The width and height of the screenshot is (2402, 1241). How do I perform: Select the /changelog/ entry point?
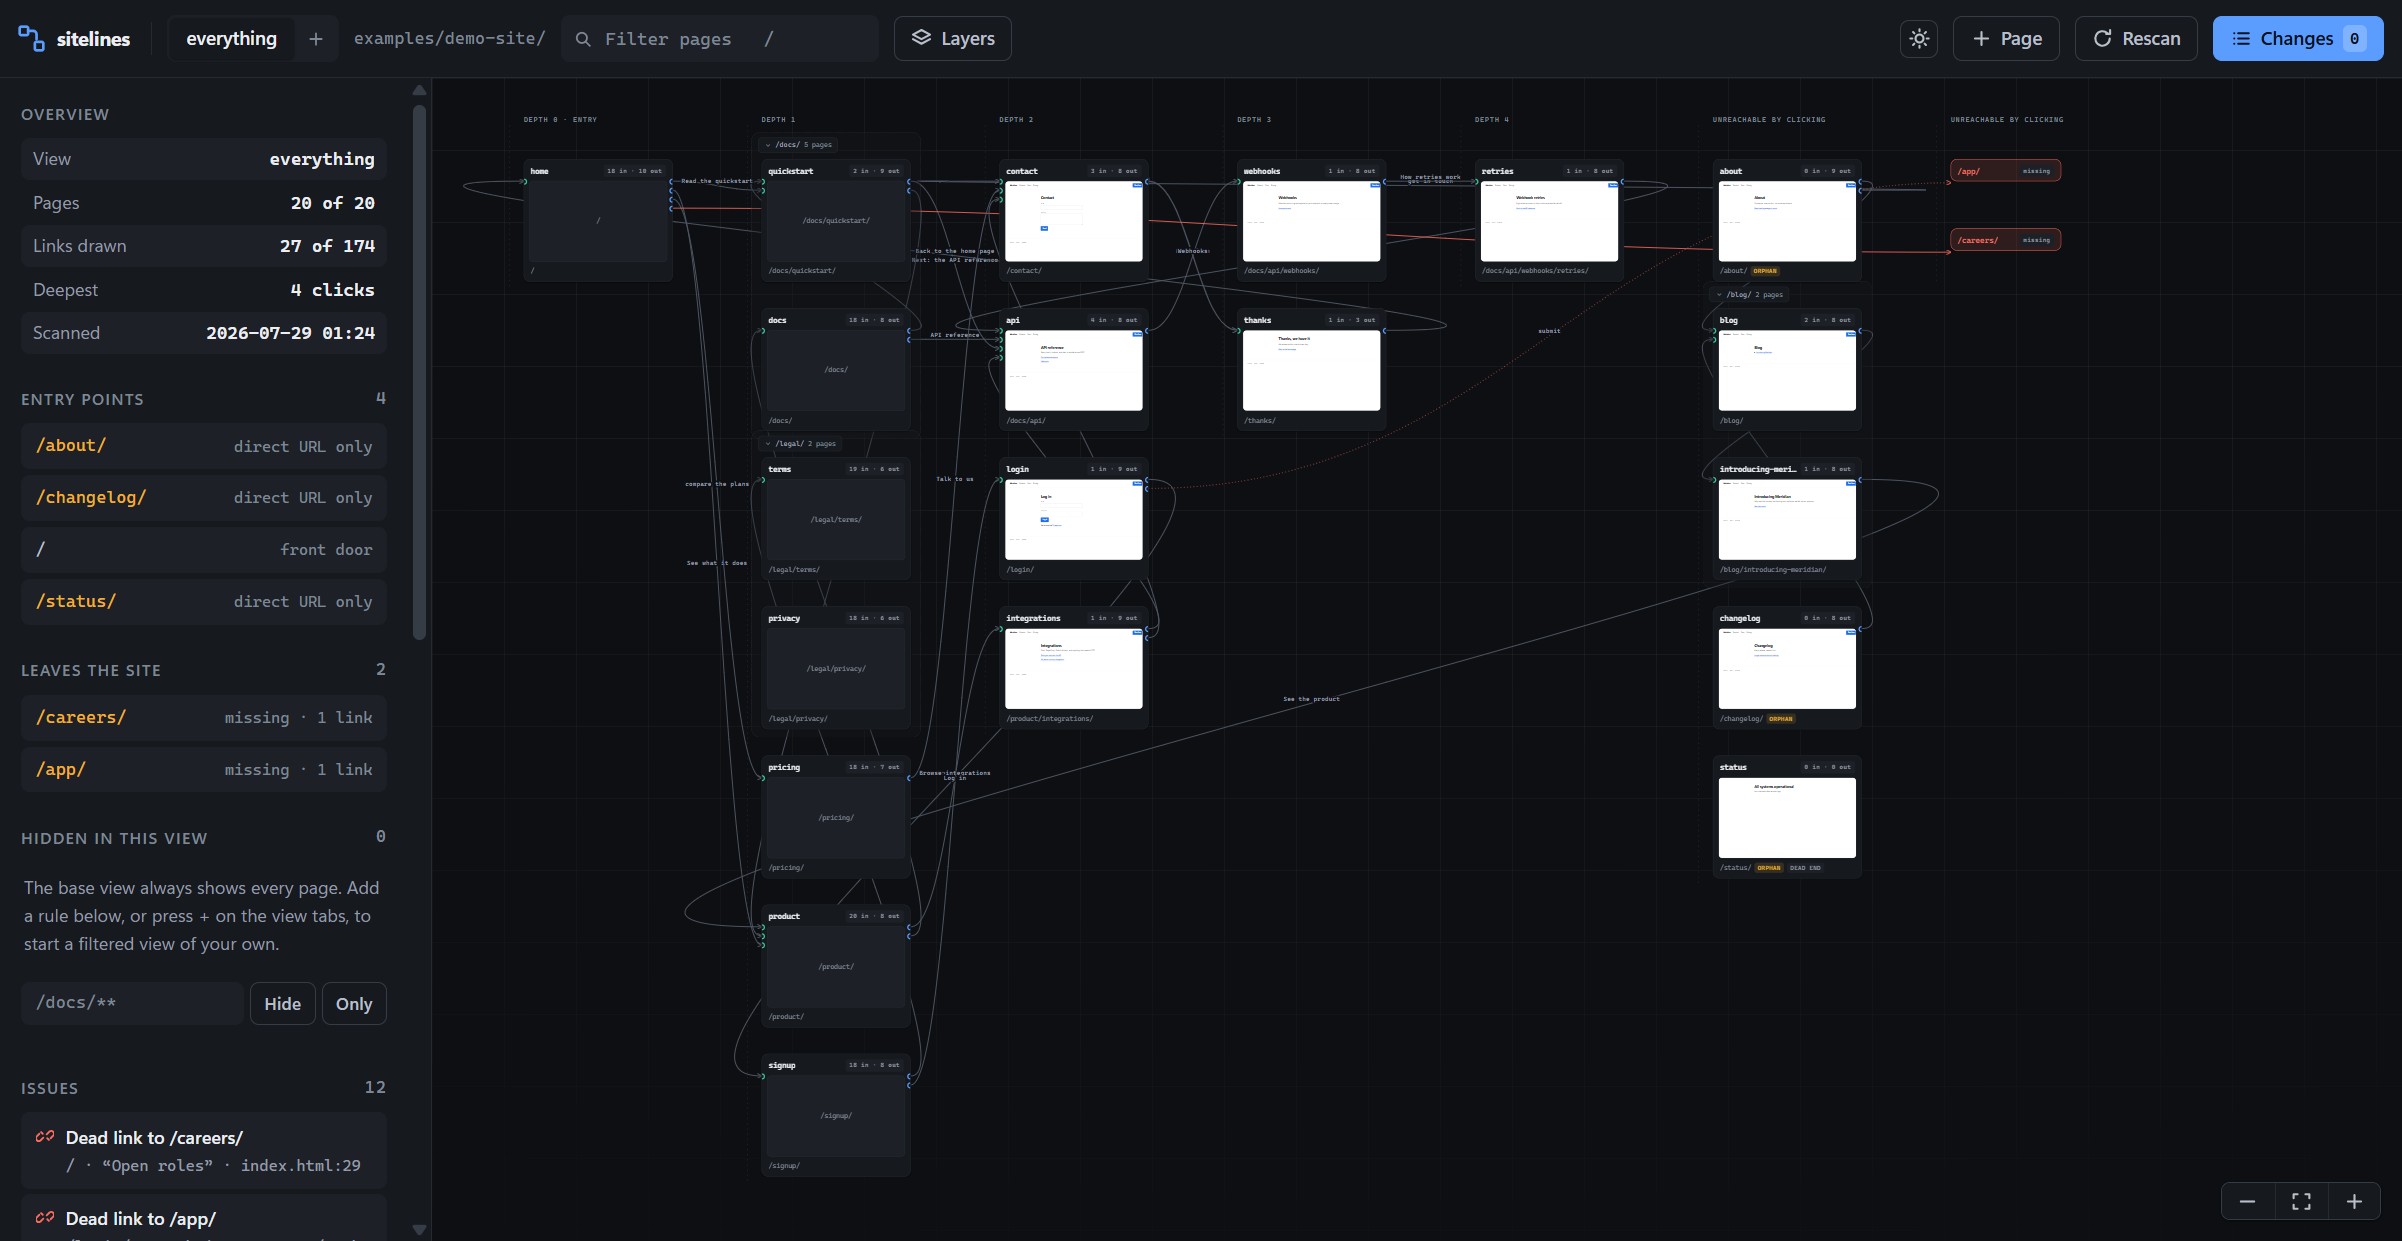(204, 498)
